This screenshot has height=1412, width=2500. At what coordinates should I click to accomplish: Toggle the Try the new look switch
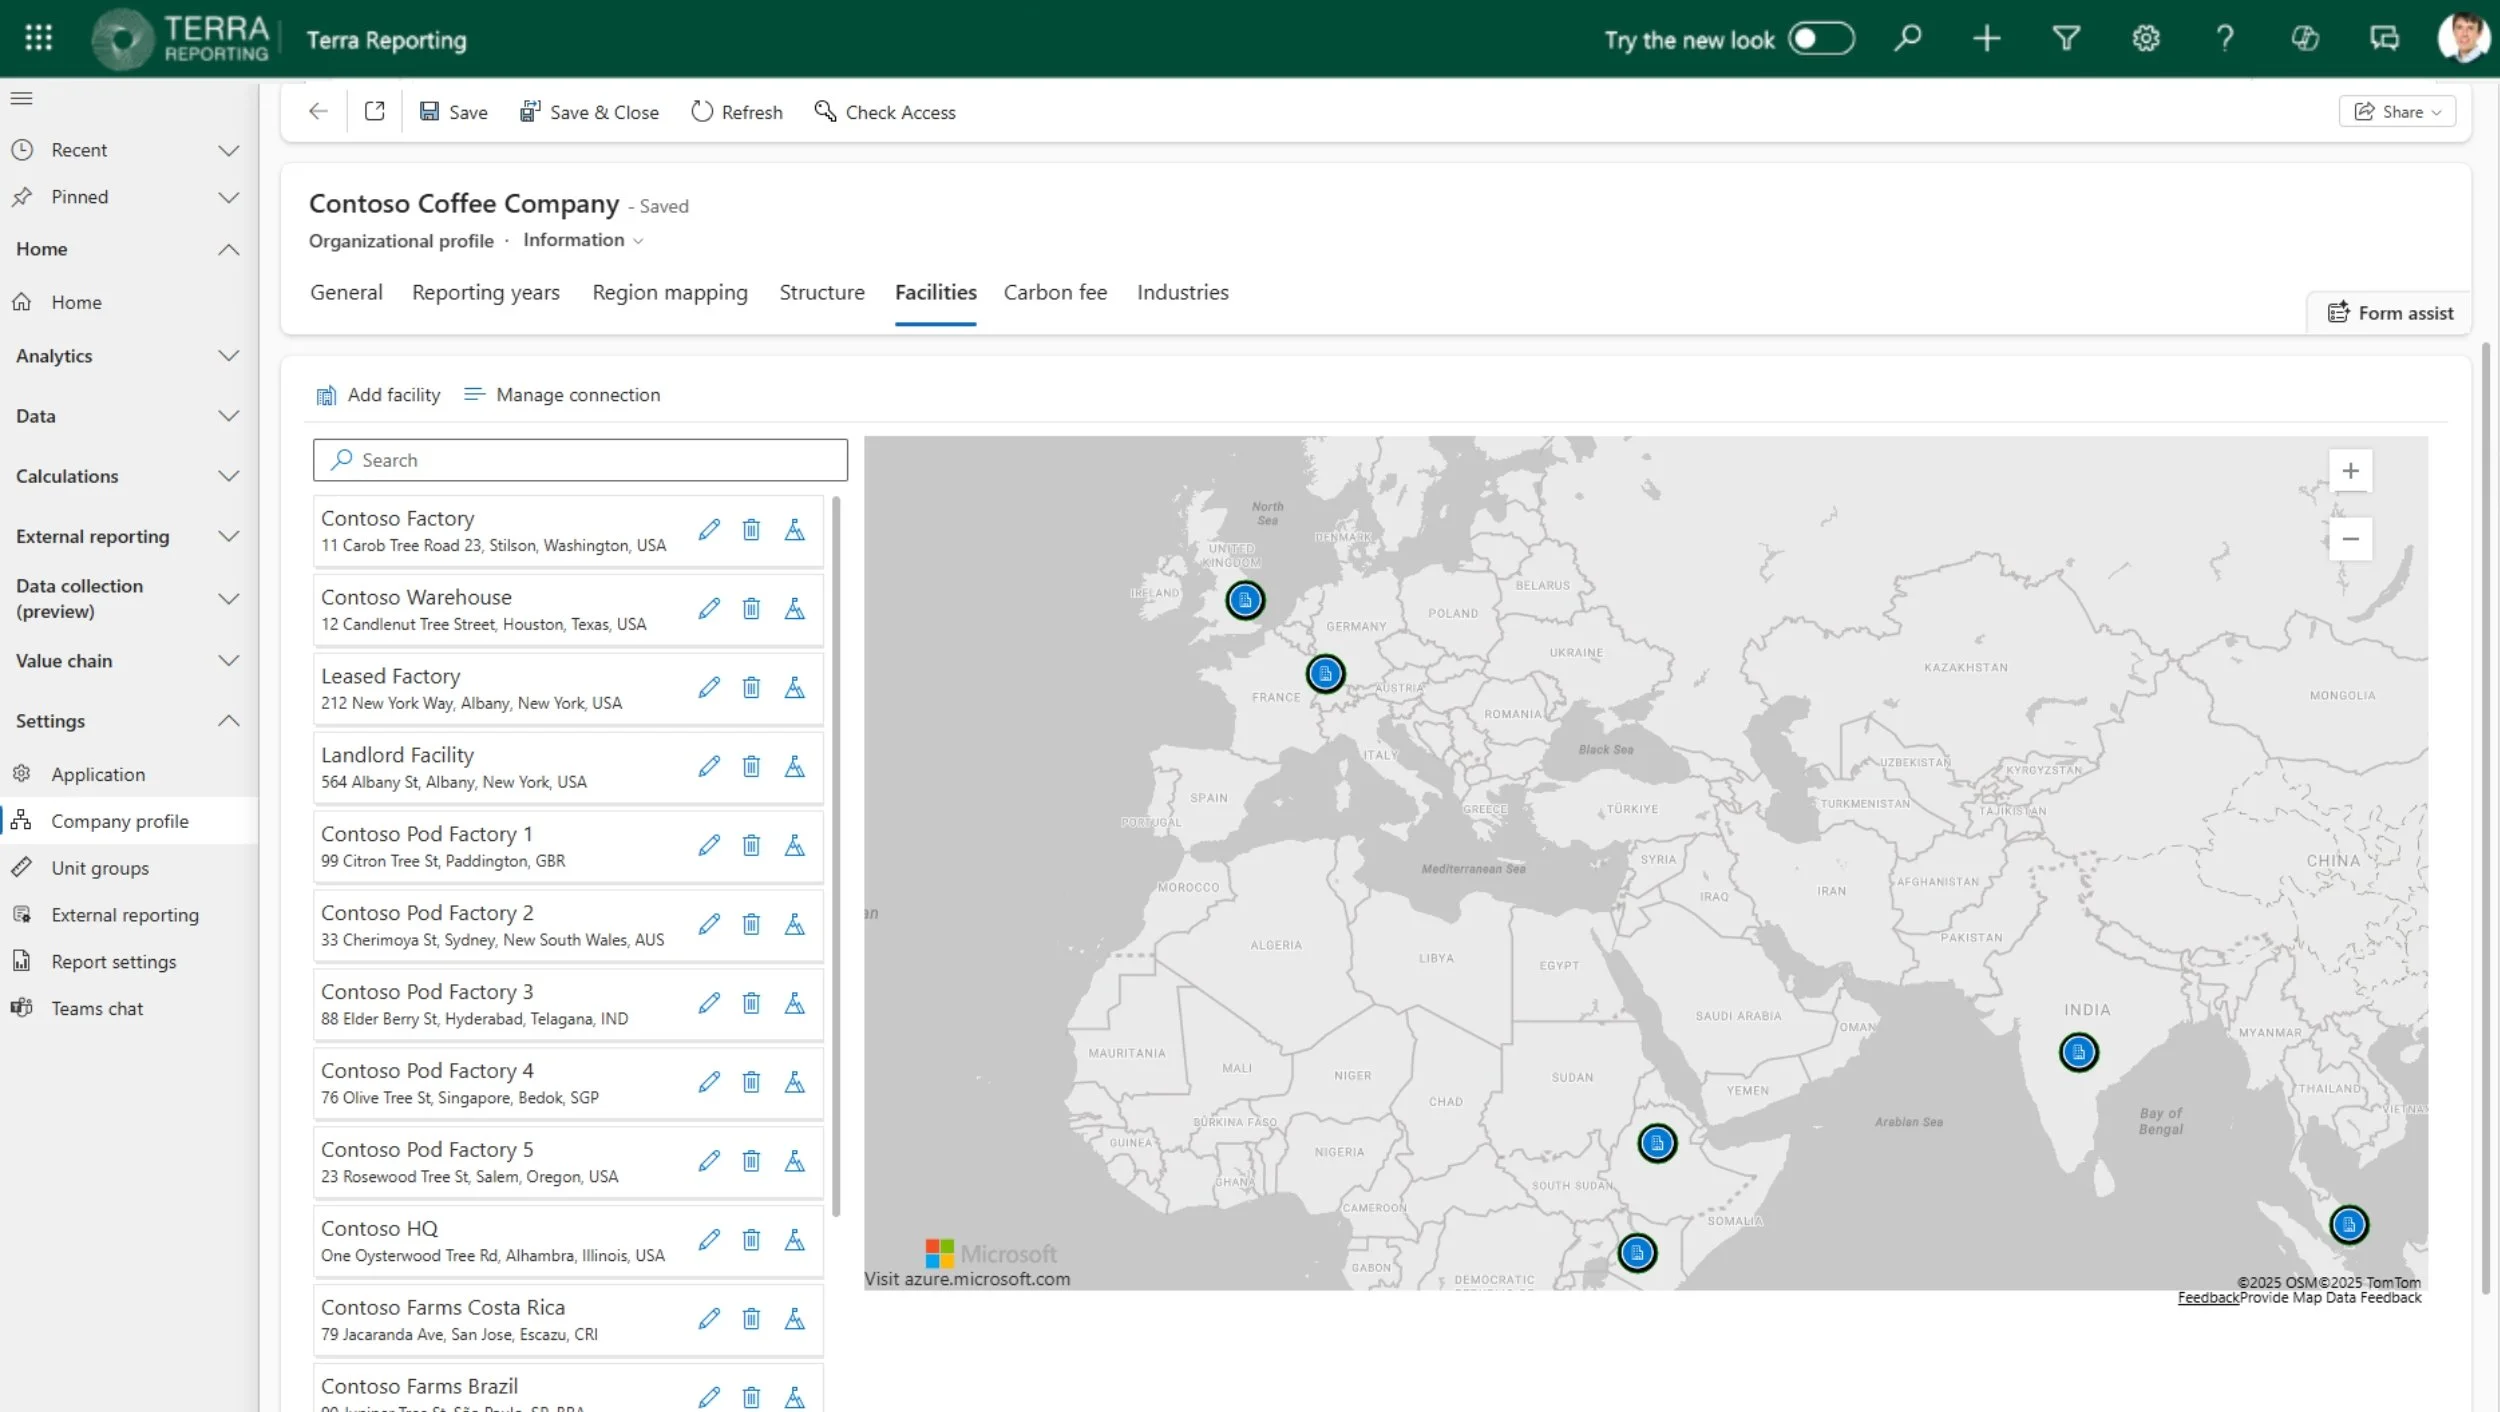(x=1820, y=39)
